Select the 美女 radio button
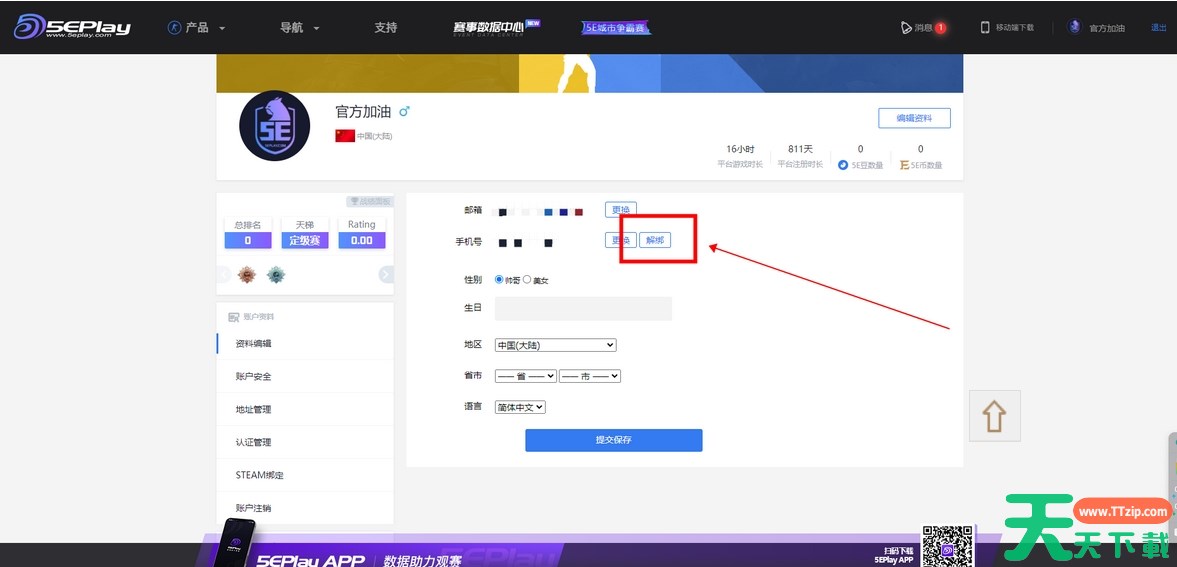Viewport: 1177px width, 567px height. (527, 279)
